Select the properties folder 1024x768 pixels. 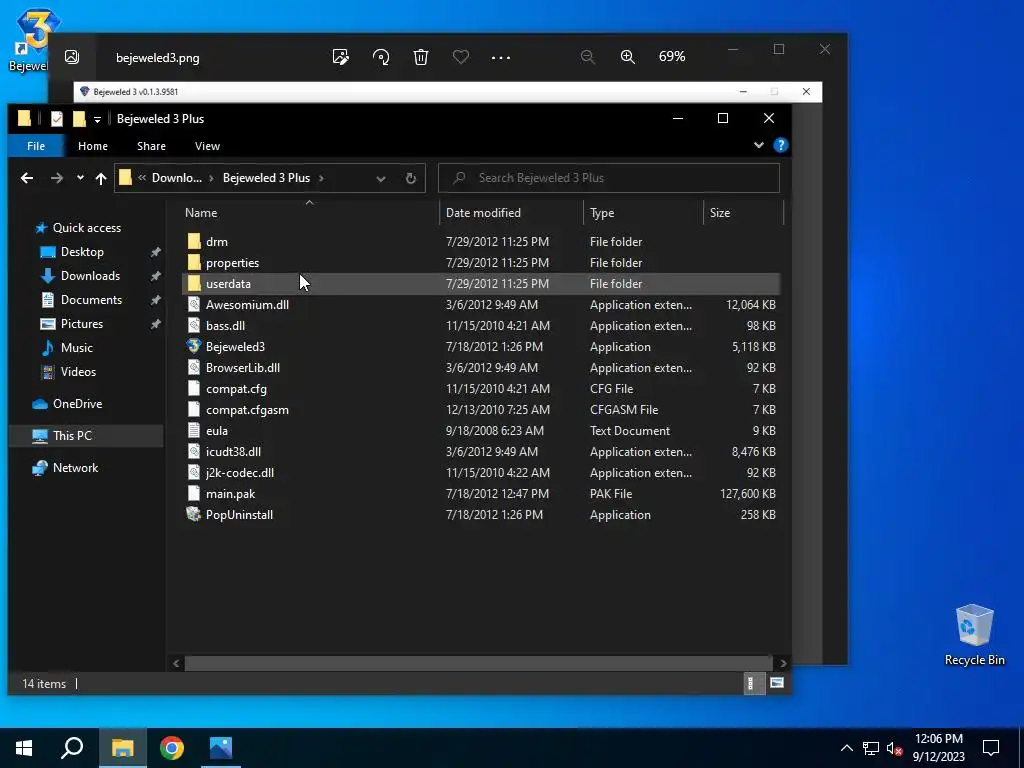click(x=232, y=263)
